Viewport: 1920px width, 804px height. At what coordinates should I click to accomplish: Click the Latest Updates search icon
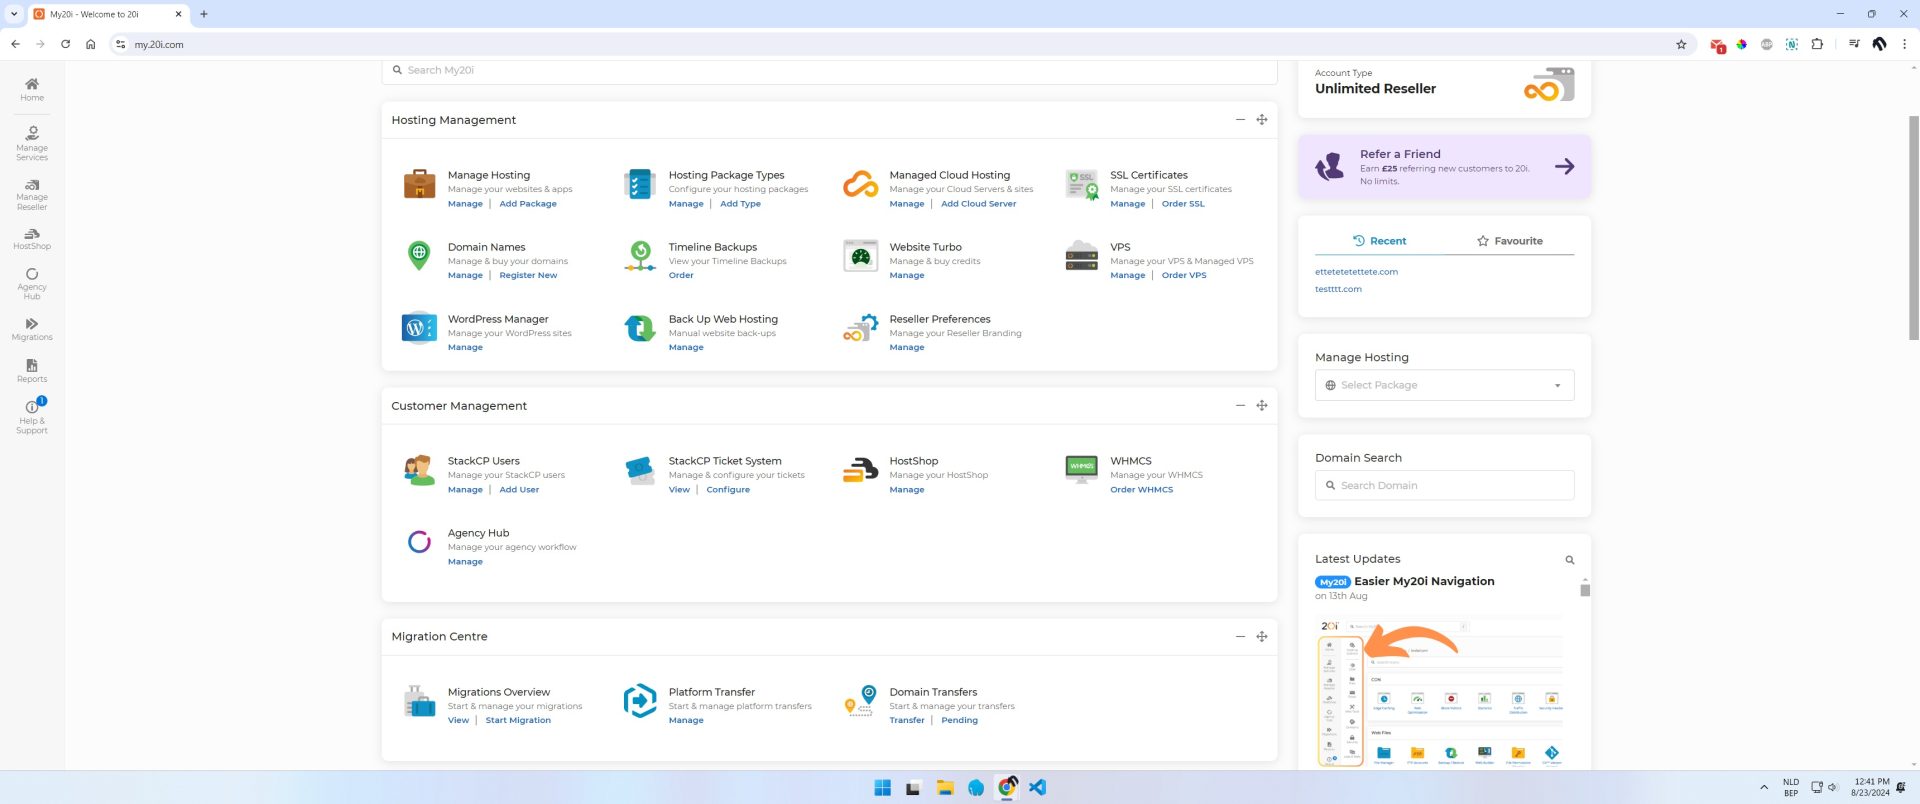click(1569, 560)
